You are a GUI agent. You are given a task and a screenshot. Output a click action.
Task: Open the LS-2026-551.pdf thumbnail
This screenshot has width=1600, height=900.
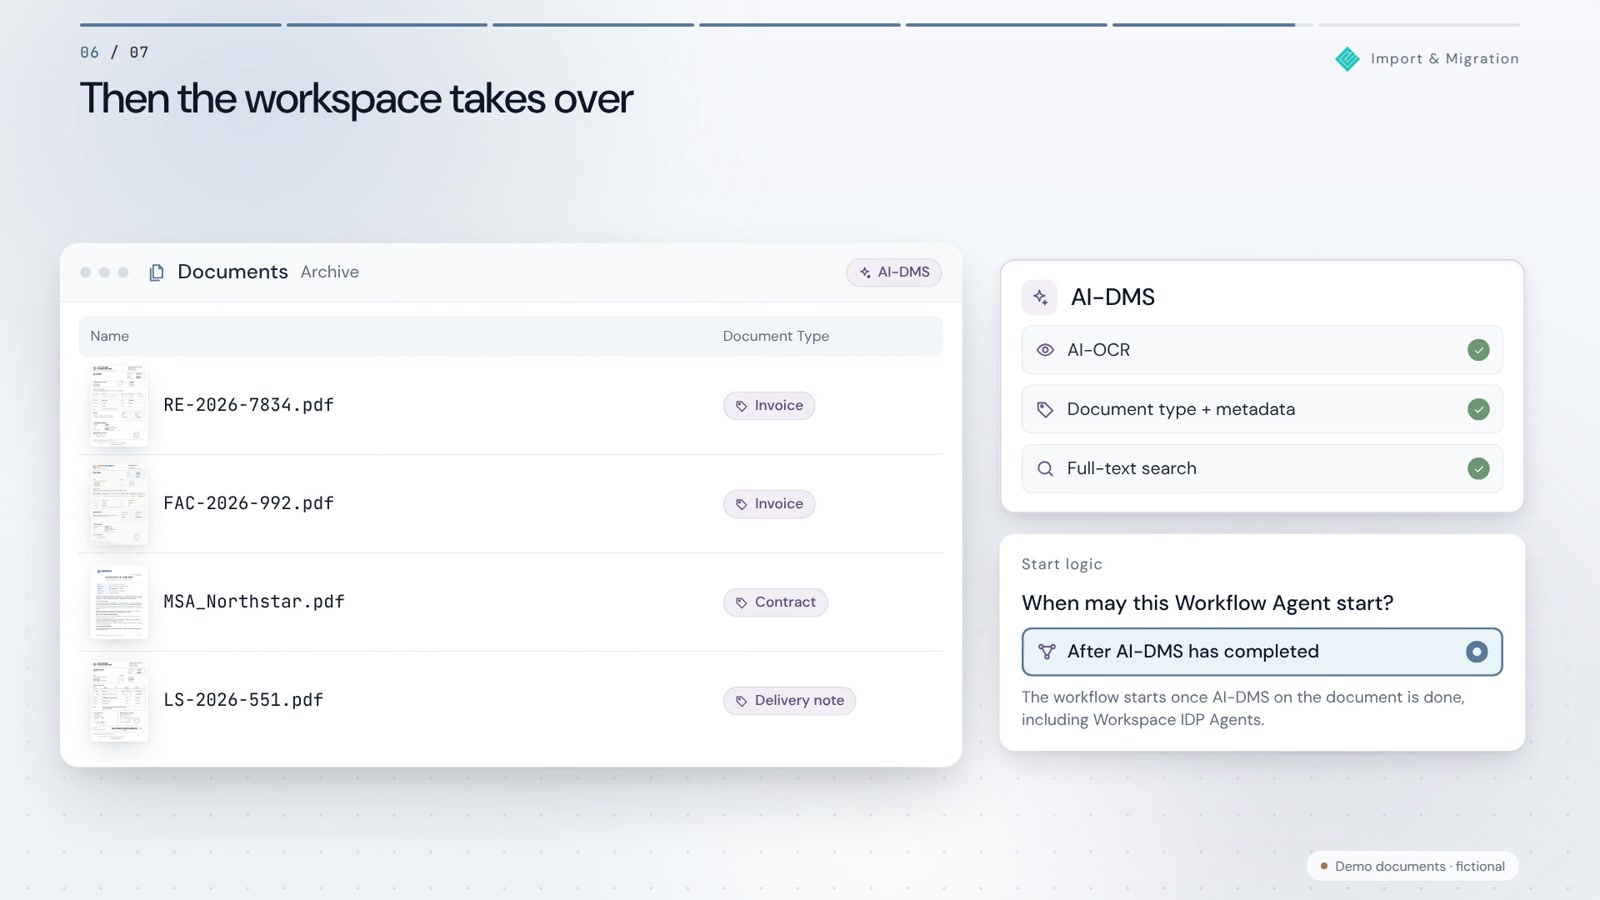point(119,700)
